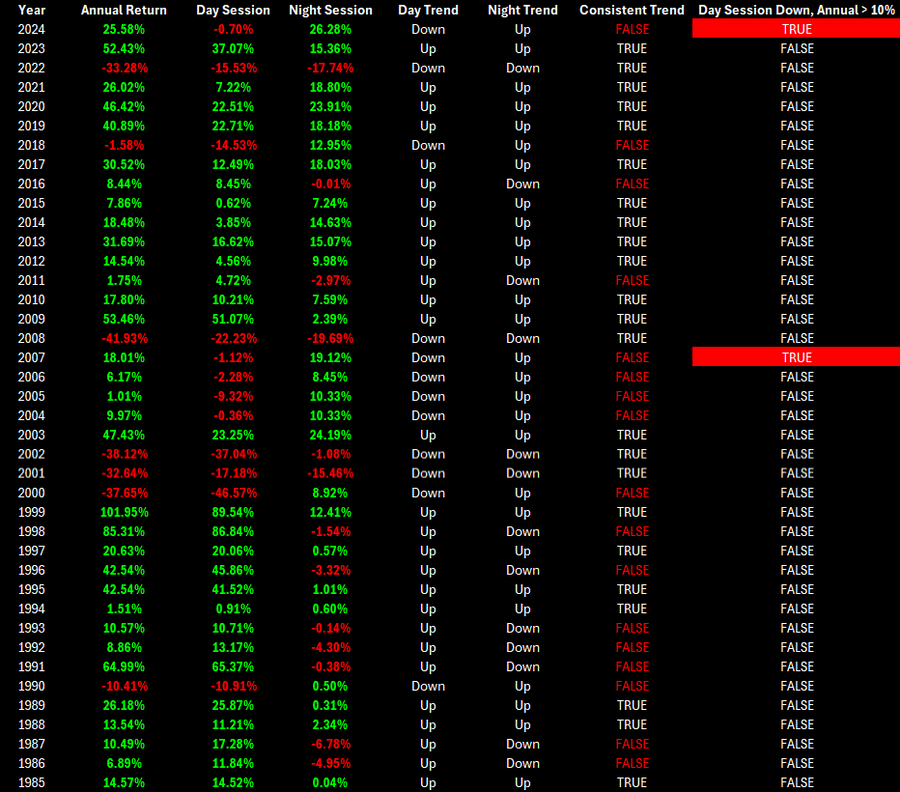Click the red TRUE cell for 2007
Viewport: 900px width, 792px height.
pos(797,358)
